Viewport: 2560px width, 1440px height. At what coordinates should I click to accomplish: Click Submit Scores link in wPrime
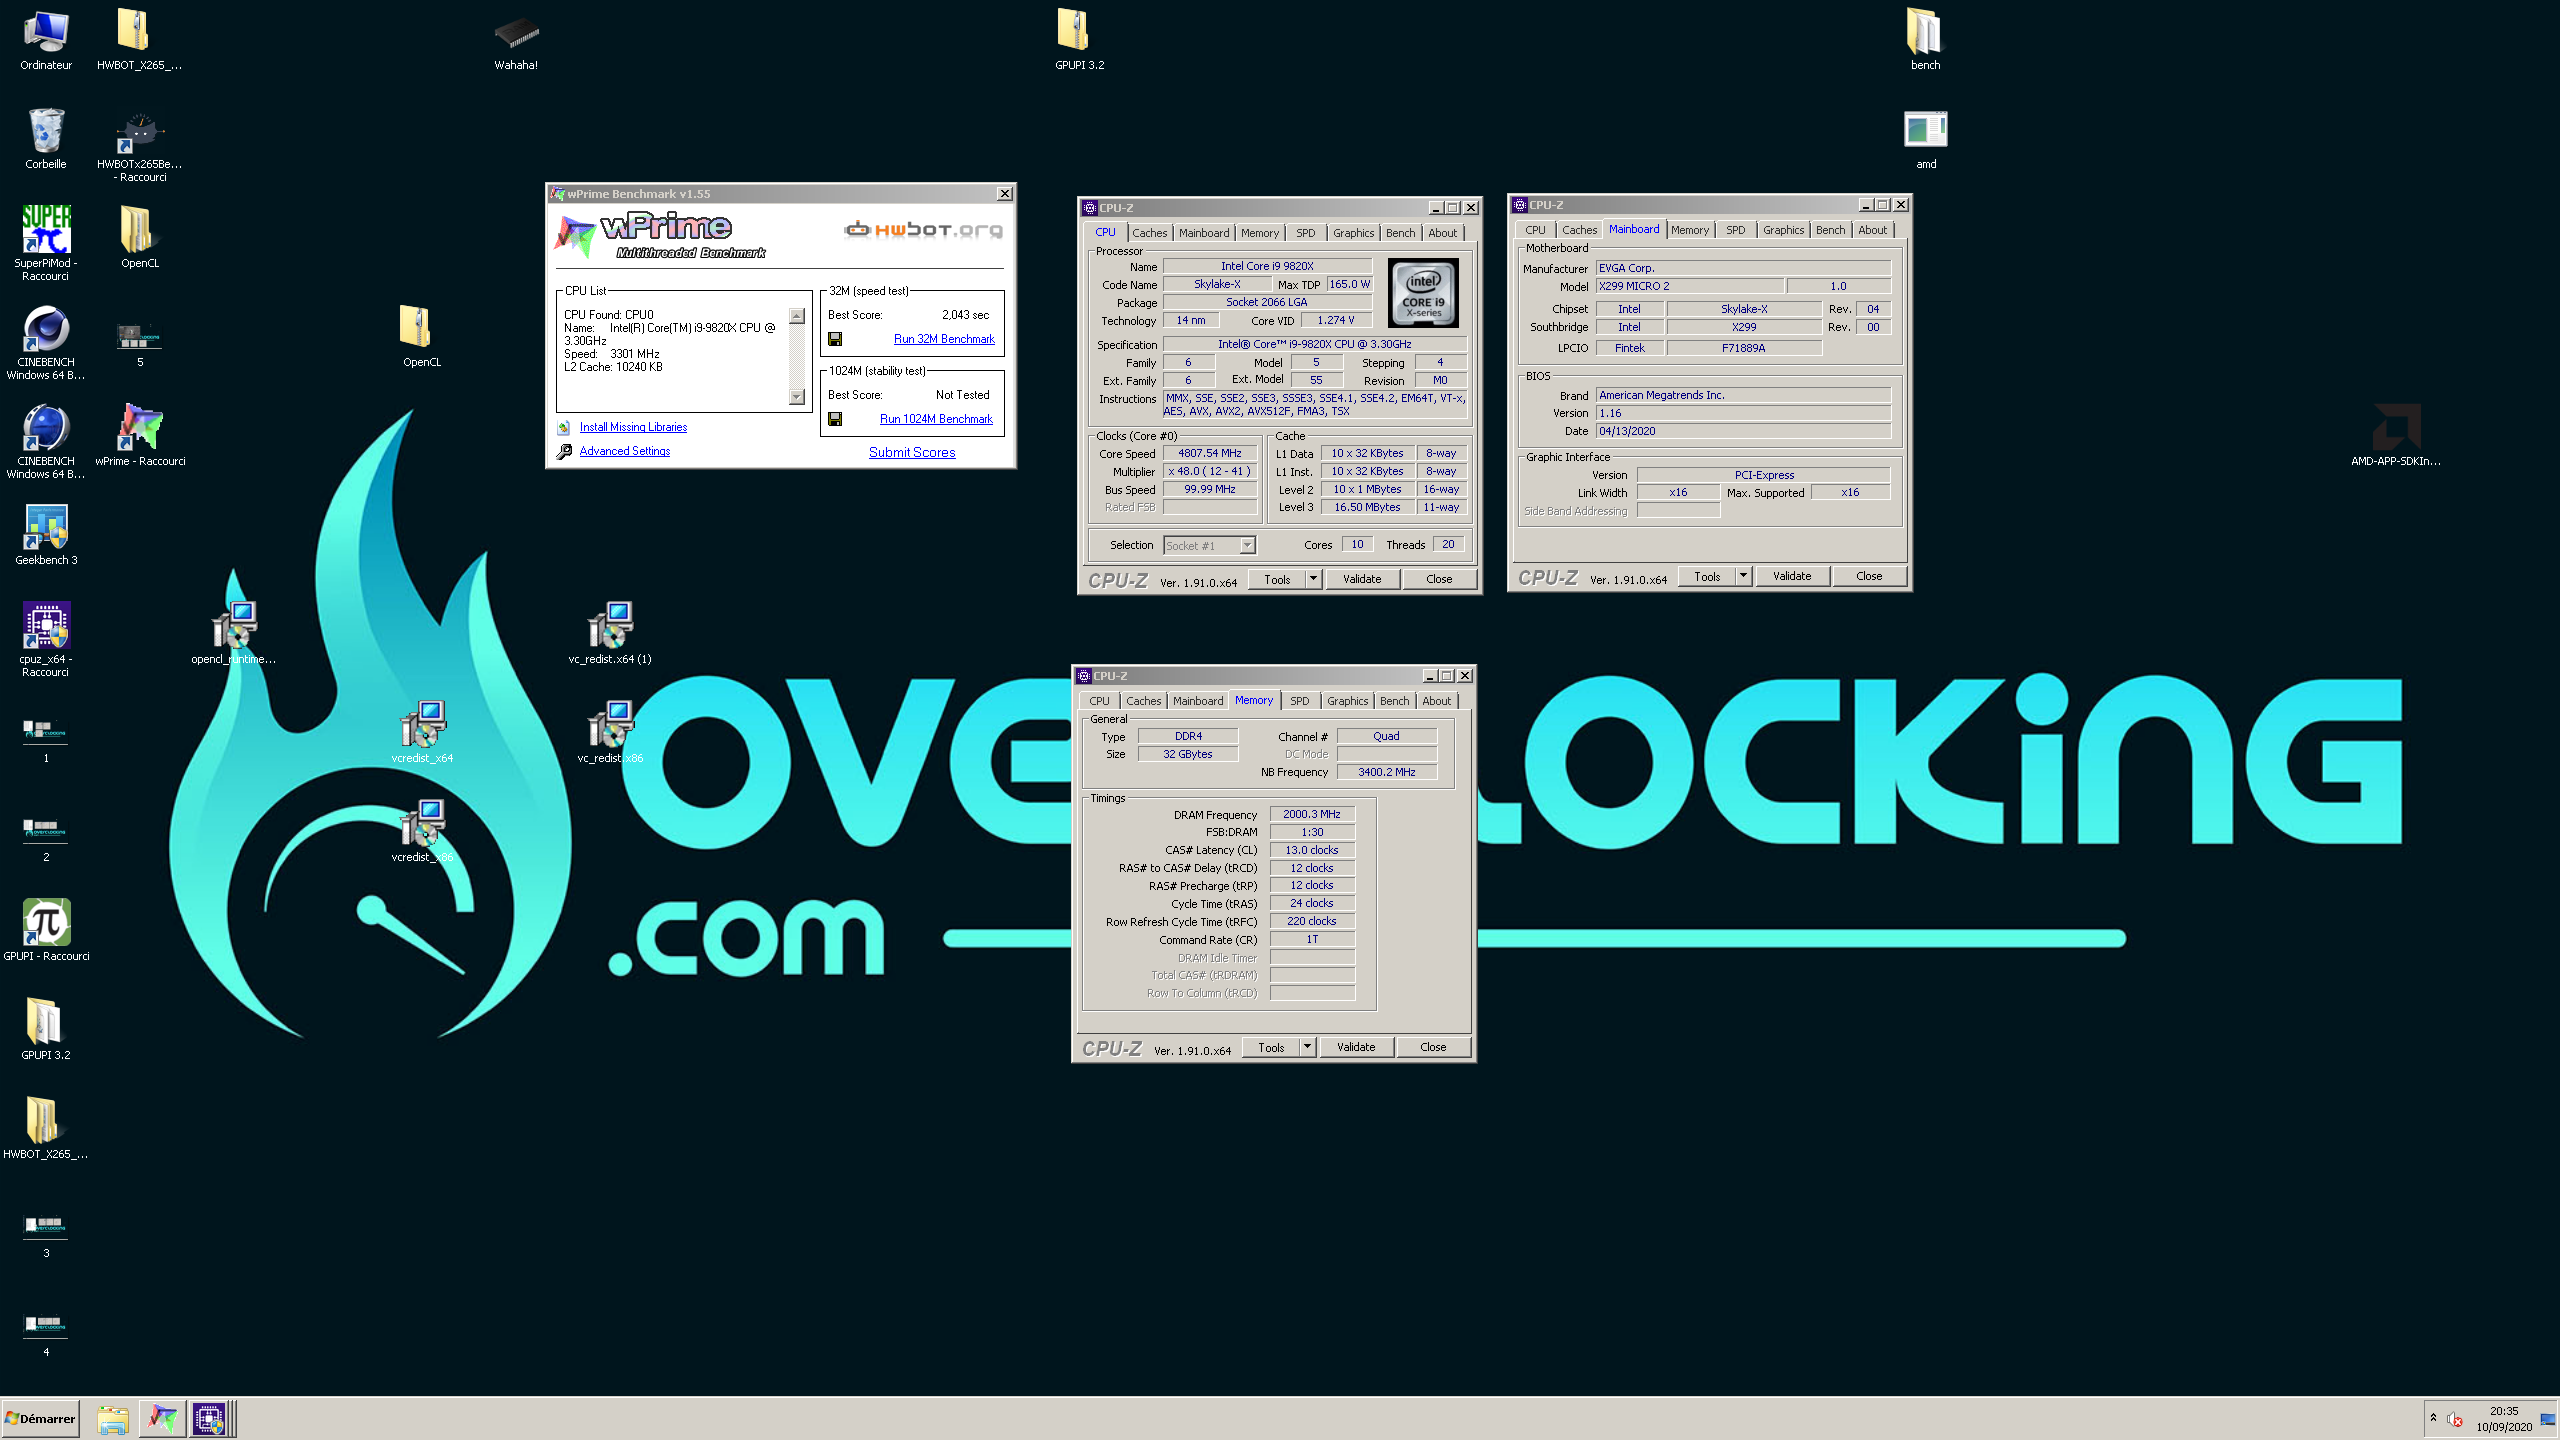[912, 452]
